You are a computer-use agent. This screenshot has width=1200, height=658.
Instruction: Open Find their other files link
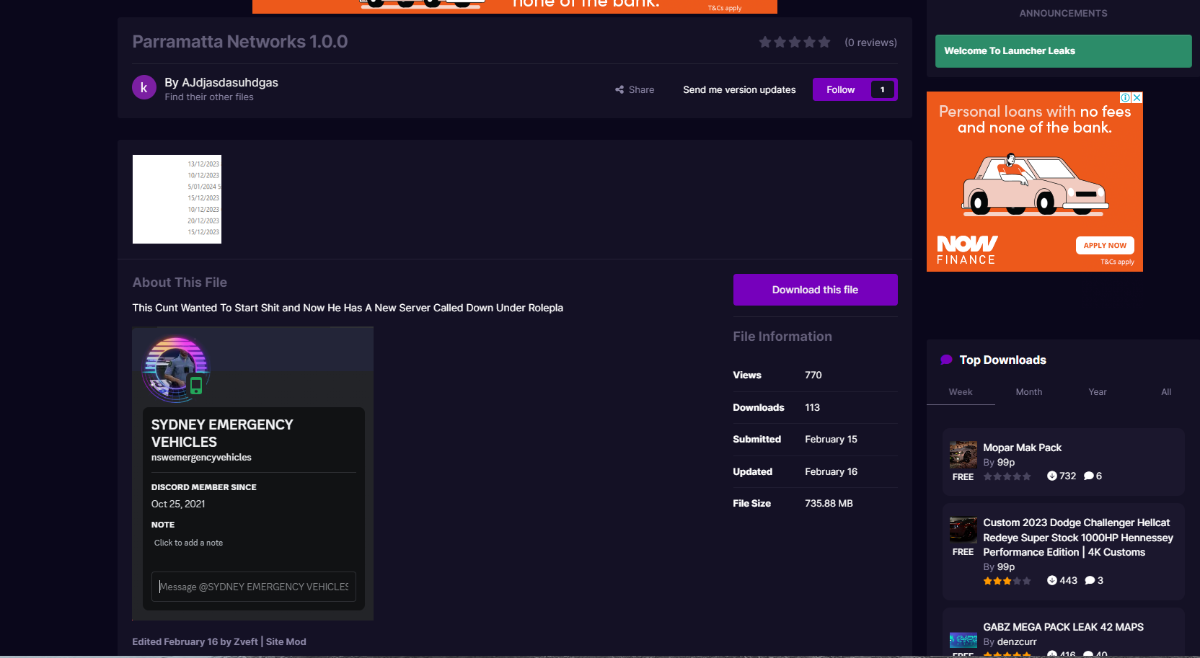[x=209, y=97]
